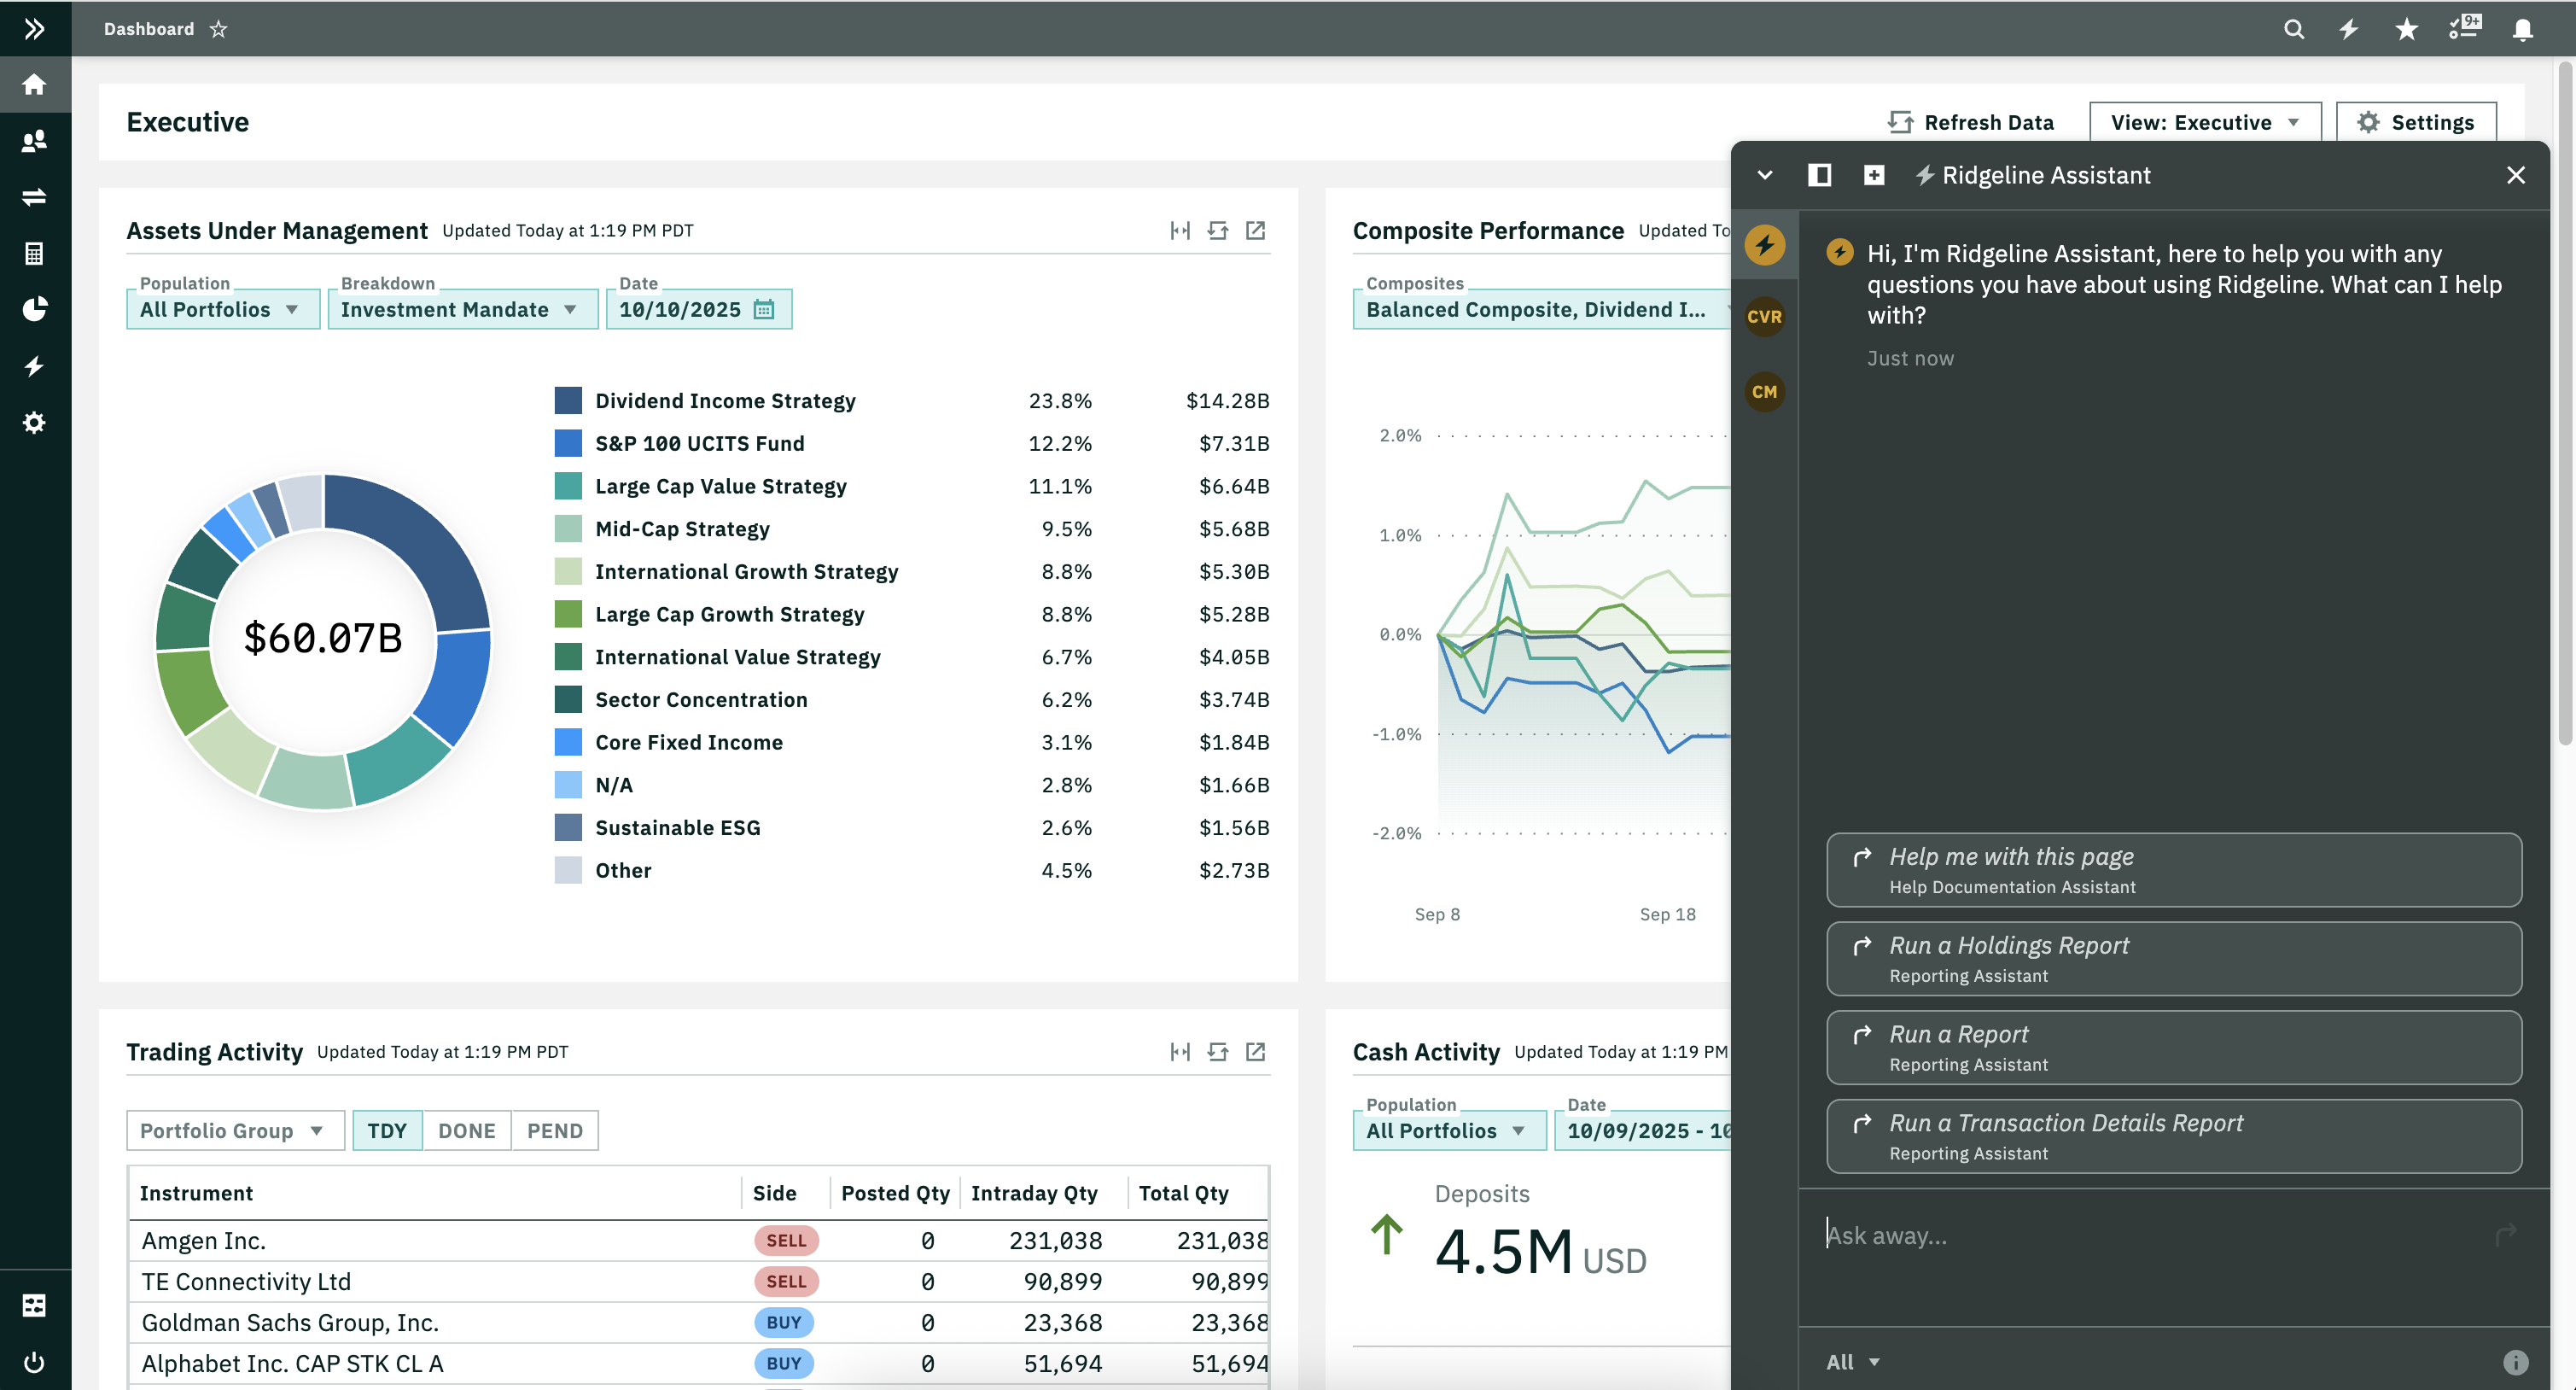Start a new chat in Ridgeline Assistant

(1873, 175)
